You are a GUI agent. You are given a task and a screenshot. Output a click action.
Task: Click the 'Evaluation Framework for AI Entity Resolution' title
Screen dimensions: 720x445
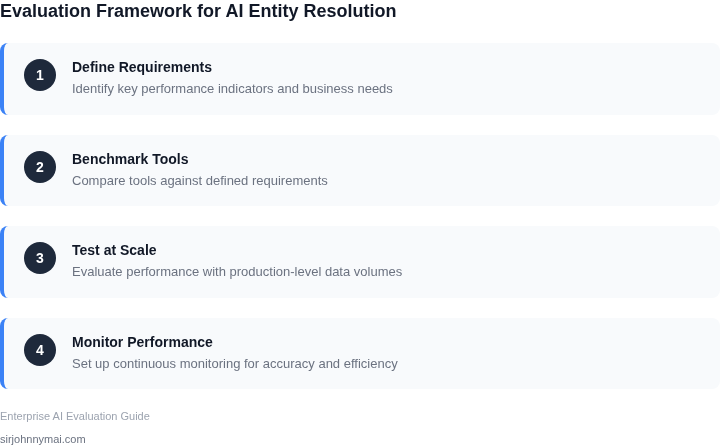198,11
